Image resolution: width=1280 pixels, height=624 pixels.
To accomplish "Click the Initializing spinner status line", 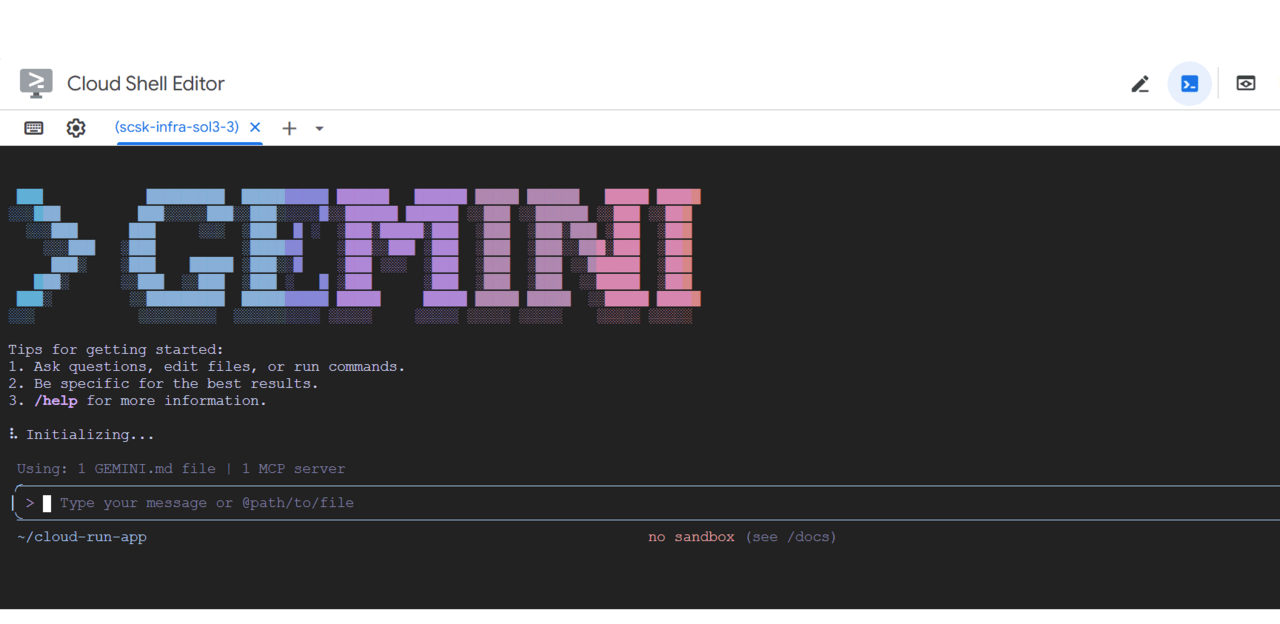I will [x=82, y=435].
